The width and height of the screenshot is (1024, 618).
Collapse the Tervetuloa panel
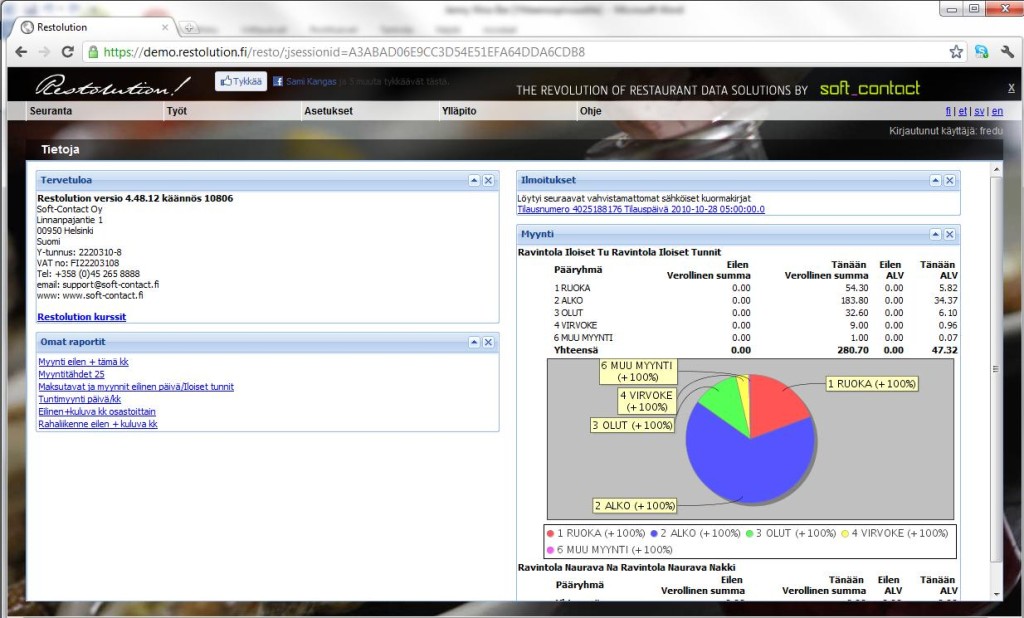click(x=474, y=181)
